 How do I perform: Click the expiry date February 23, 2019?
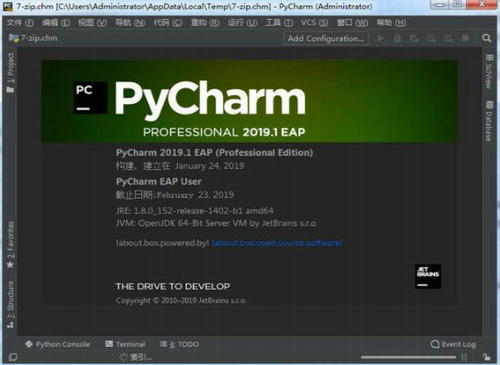coord(195,195)
